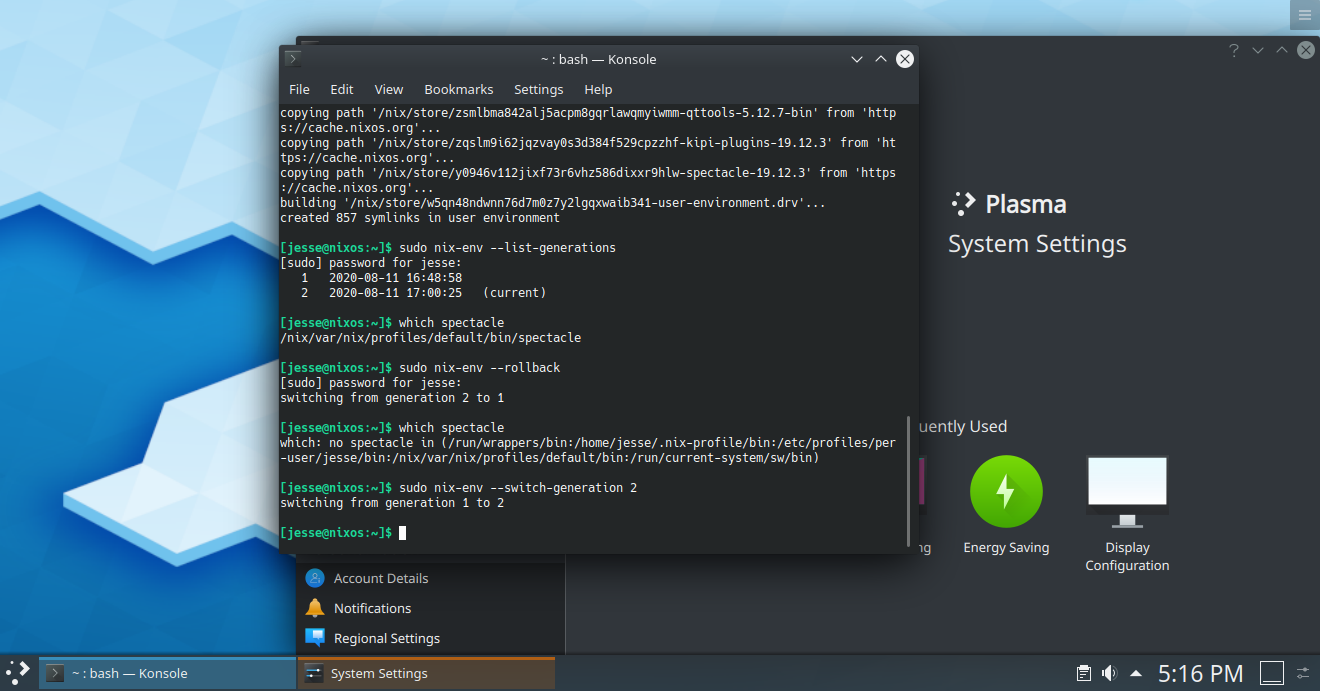Click the Regional Settings flag icon
This screenshot has height=691, width=1320.
[x=315, y=638]
